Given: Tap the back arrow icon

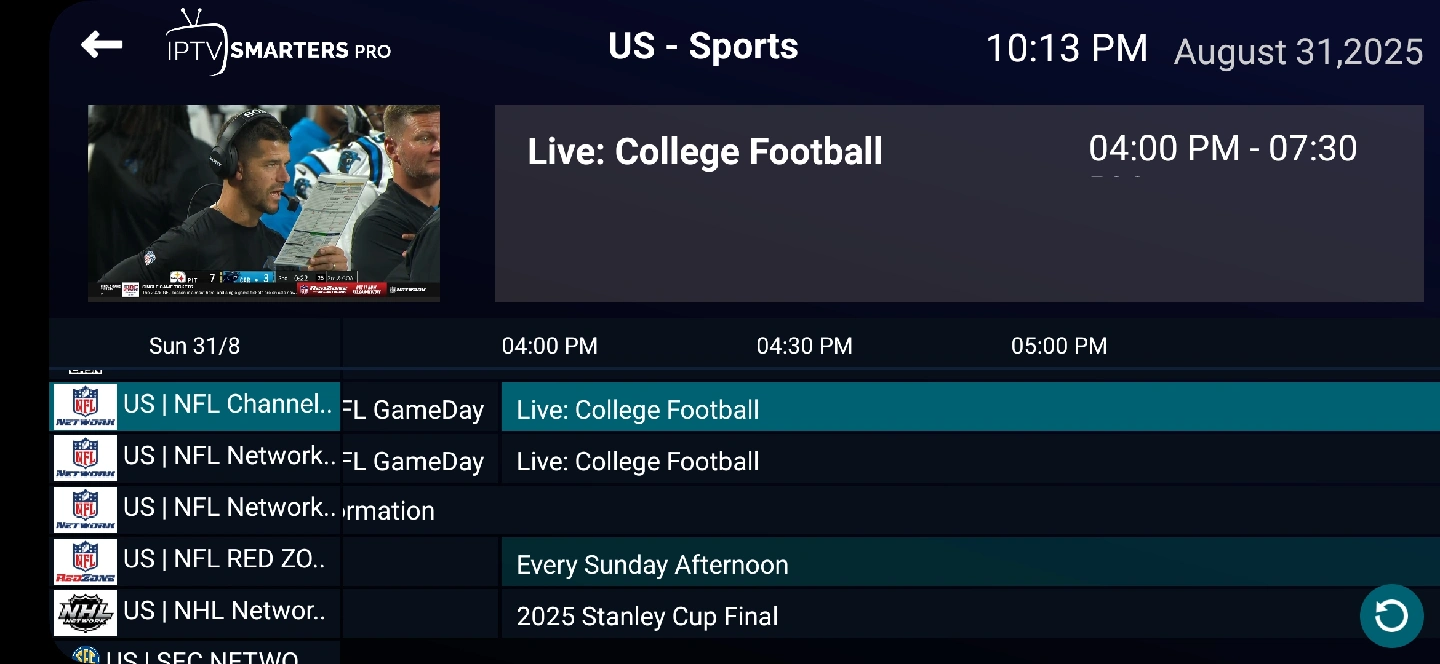Looking at the screenshot, I should click(x=102, y=45).
